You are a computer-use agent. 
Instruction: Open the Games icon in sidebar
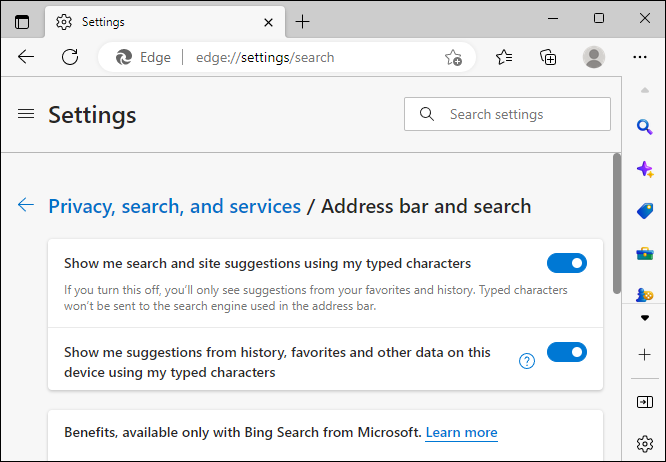point(645,294)
